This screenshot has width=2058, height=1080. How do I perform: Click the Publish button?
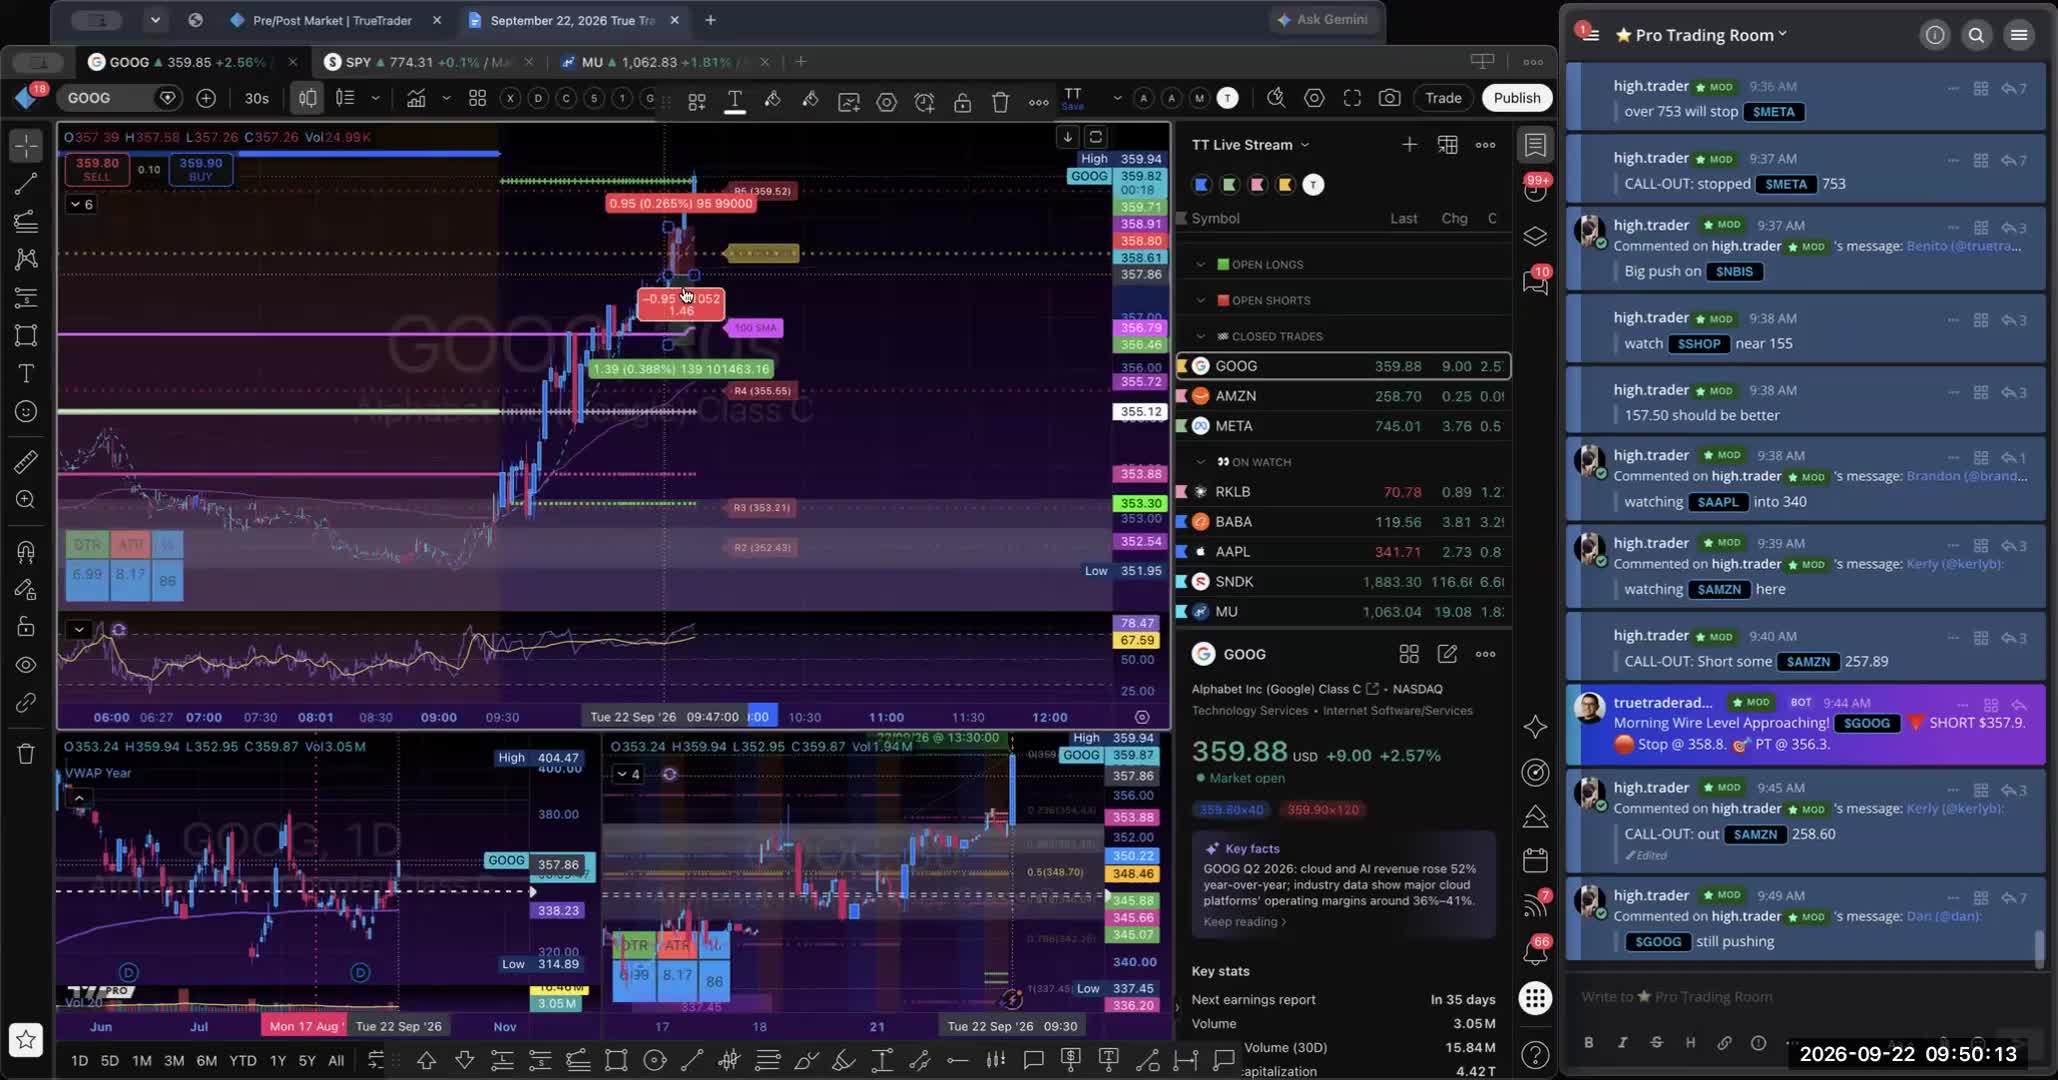[1517, 98]
